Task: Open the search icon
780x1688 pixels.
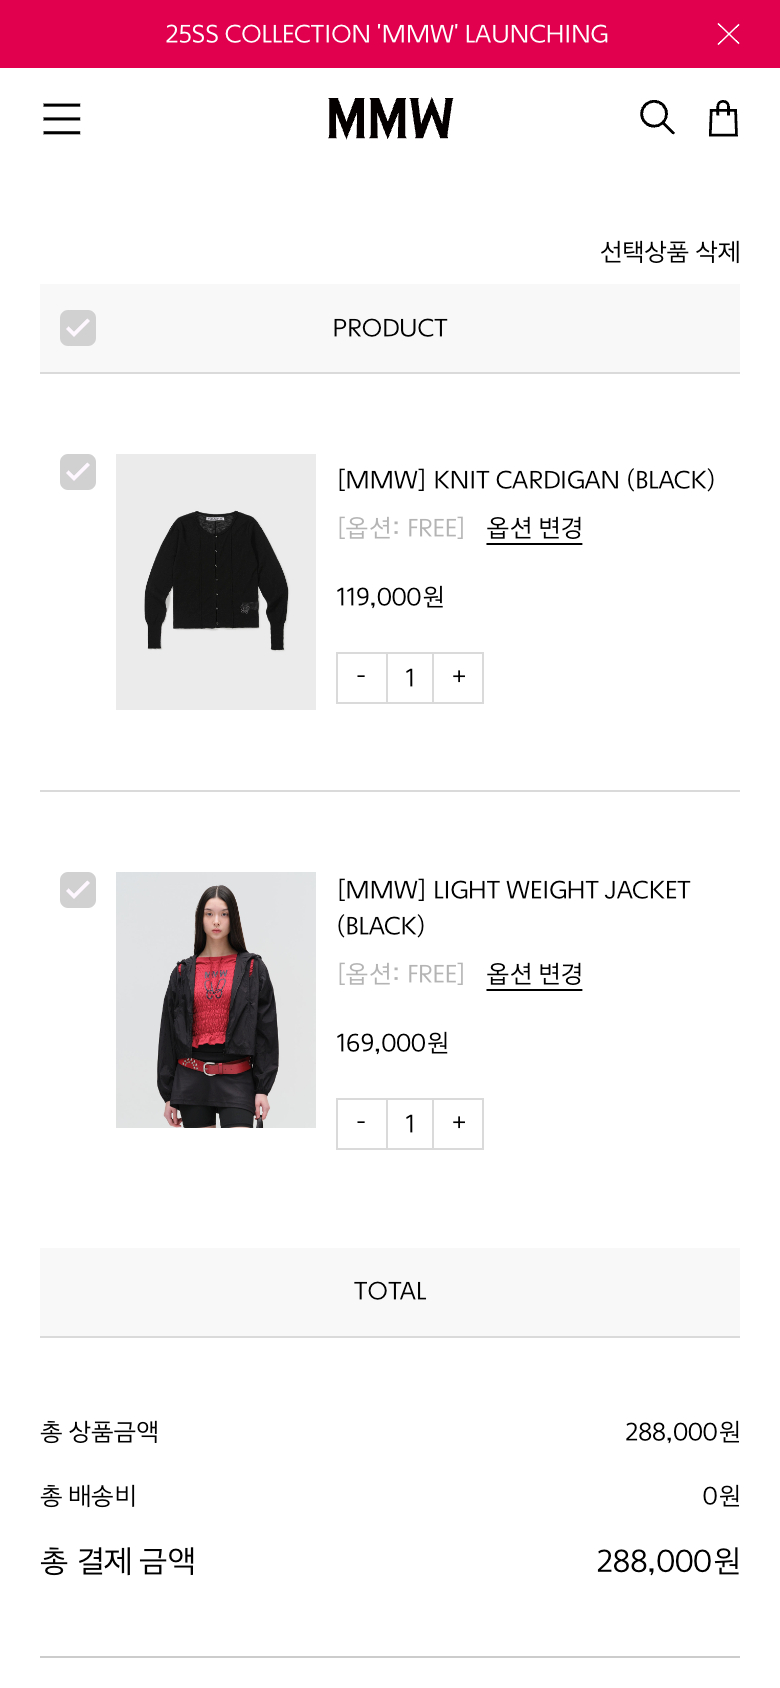Action: click(657, 118)
